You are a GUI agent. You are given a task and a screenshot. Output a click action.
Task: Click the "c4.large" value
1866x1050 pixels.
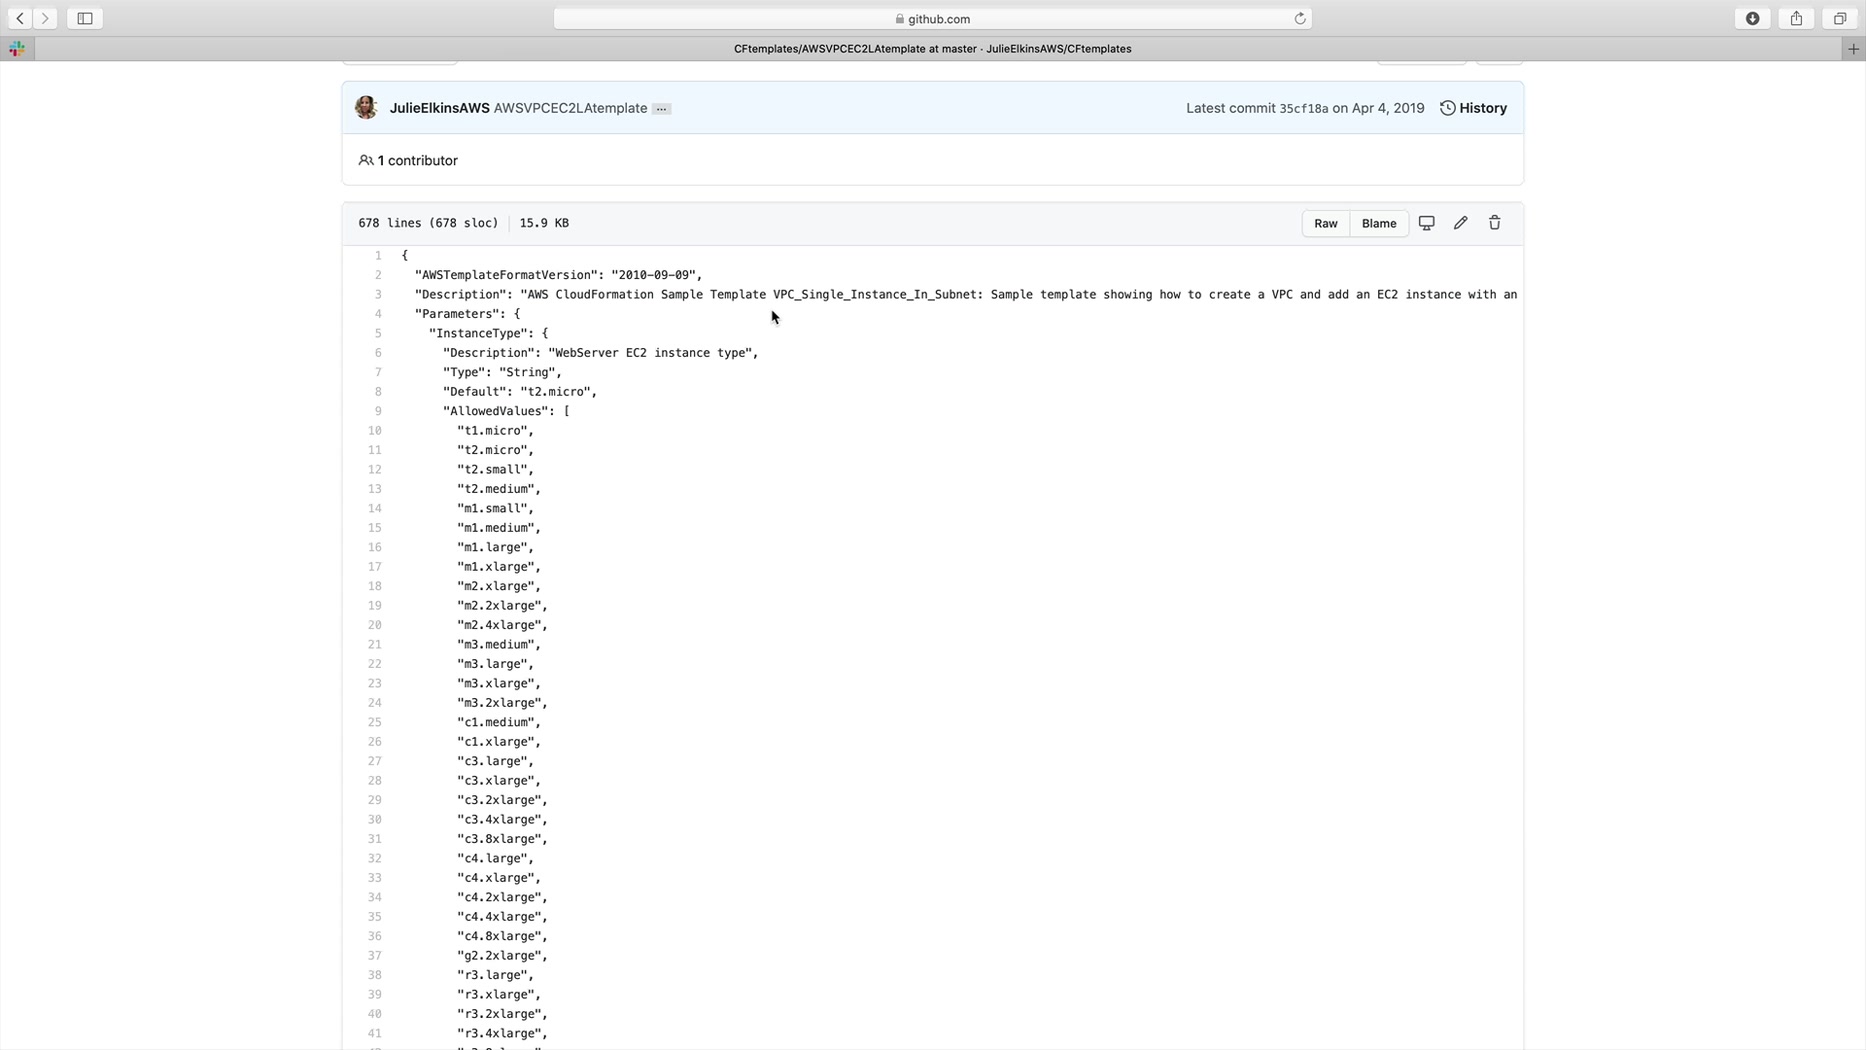tap(496, 858)
